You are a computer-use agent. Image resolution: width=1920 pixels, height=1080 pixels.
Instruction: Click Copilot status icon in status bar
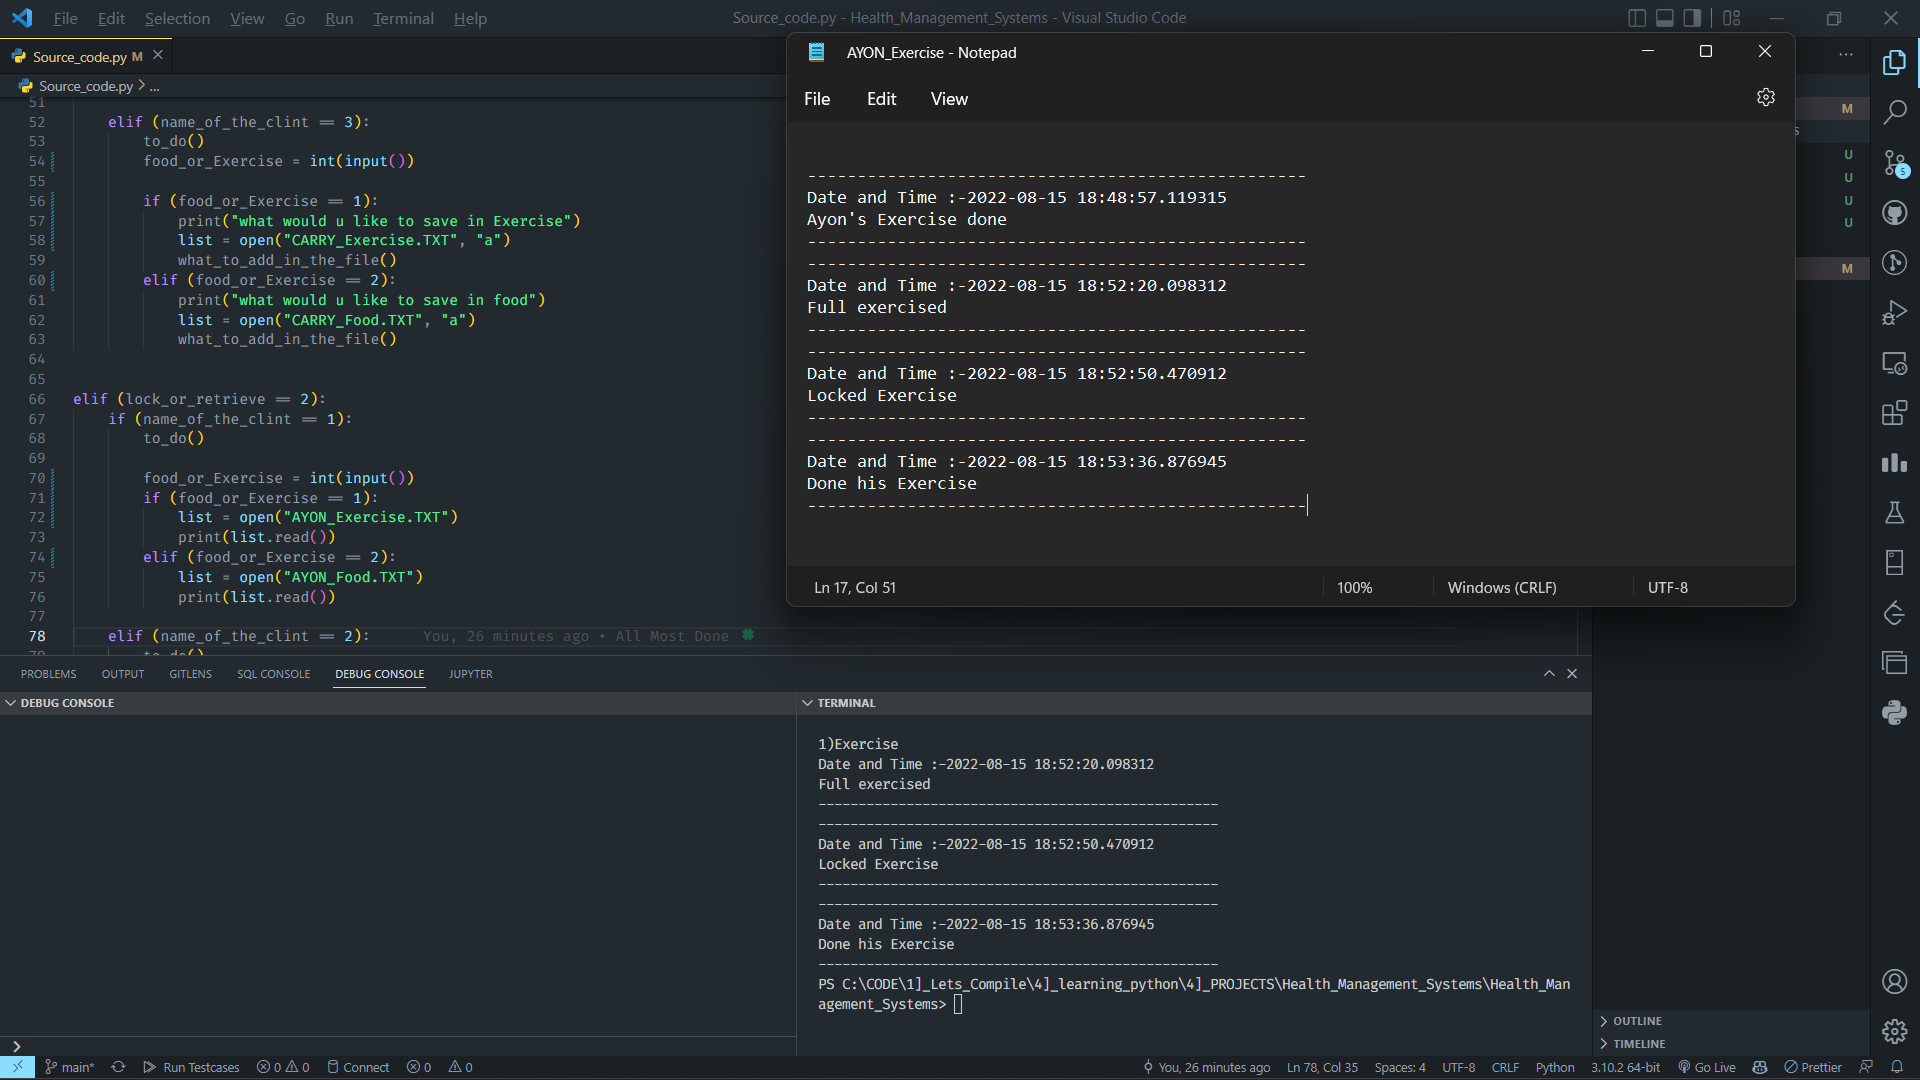click(x=1760, y=1067)
